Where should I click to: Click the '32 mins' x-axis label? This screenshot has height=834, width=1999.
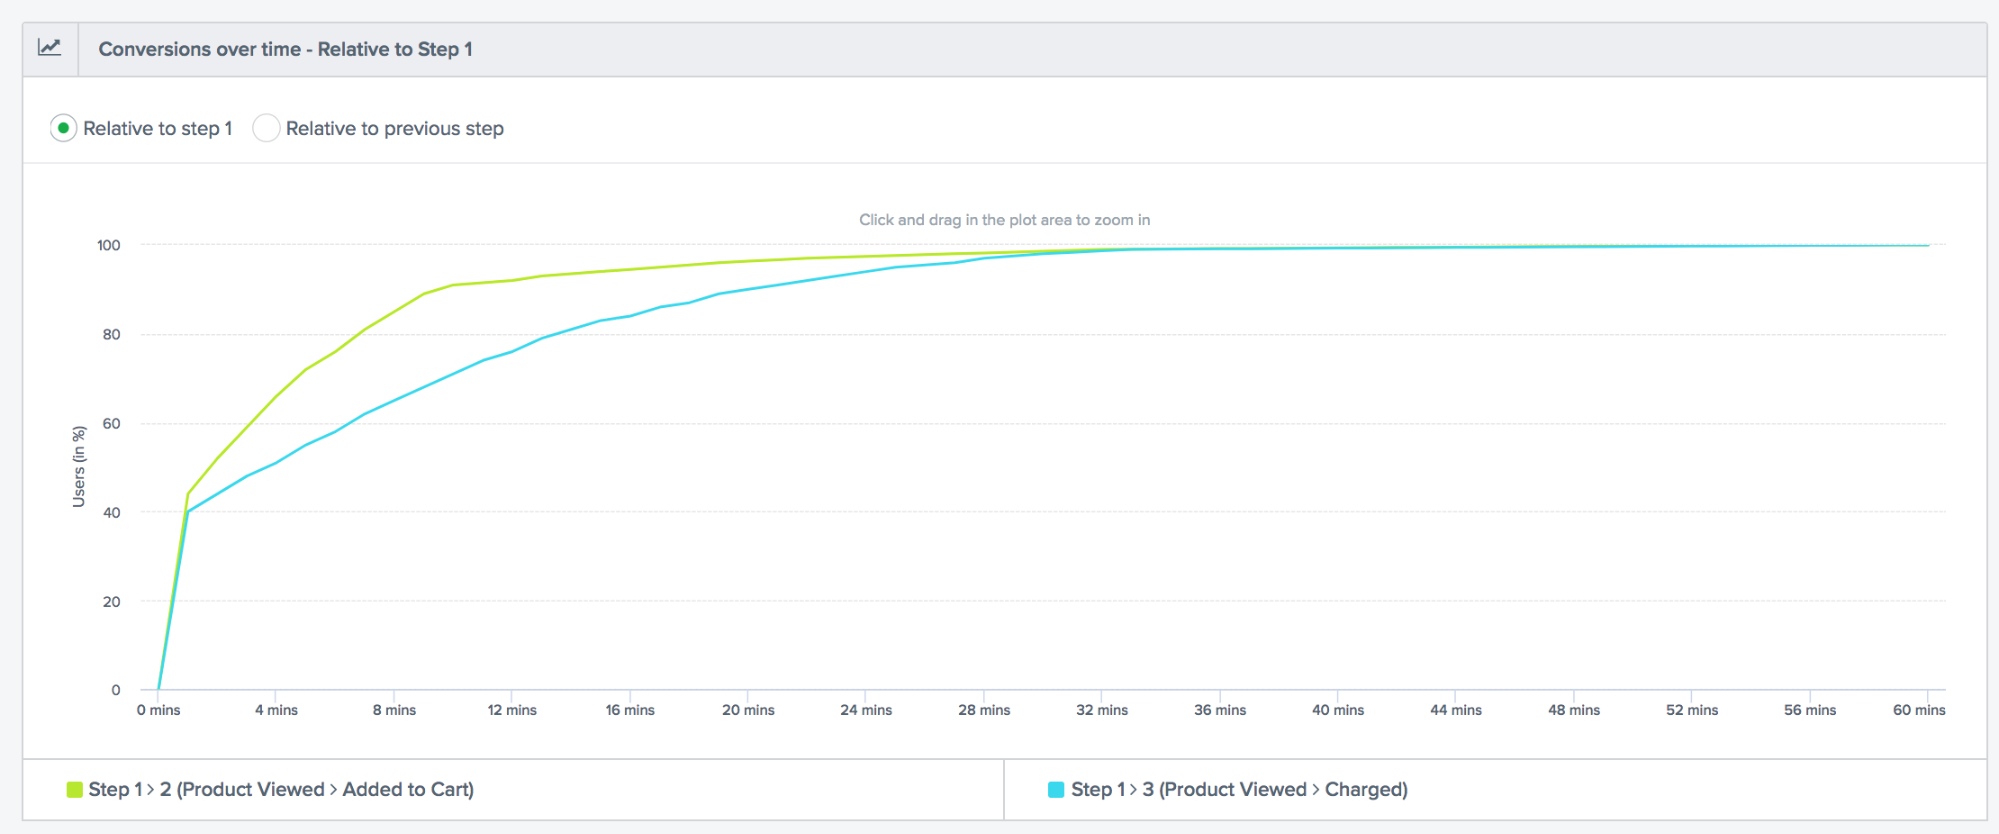pyautogui.click(x=1102, y=710)
